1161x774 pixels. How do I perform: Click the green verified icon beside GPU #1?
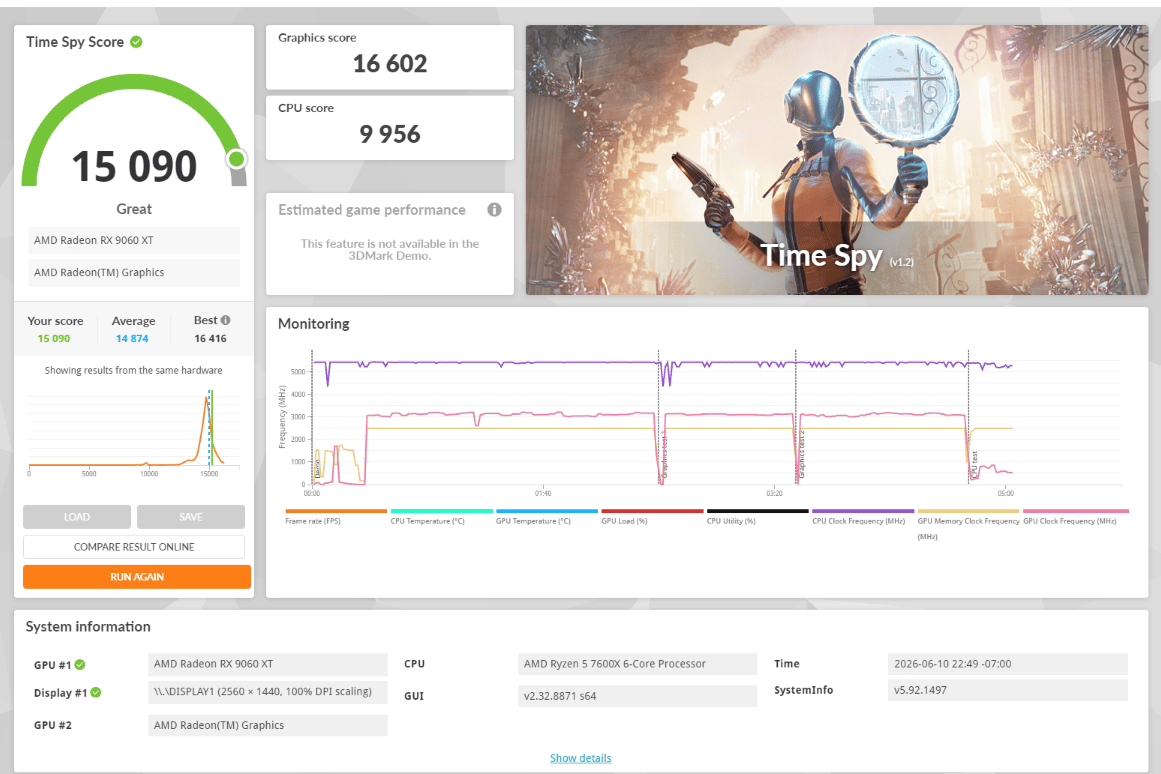click(80, 664)
